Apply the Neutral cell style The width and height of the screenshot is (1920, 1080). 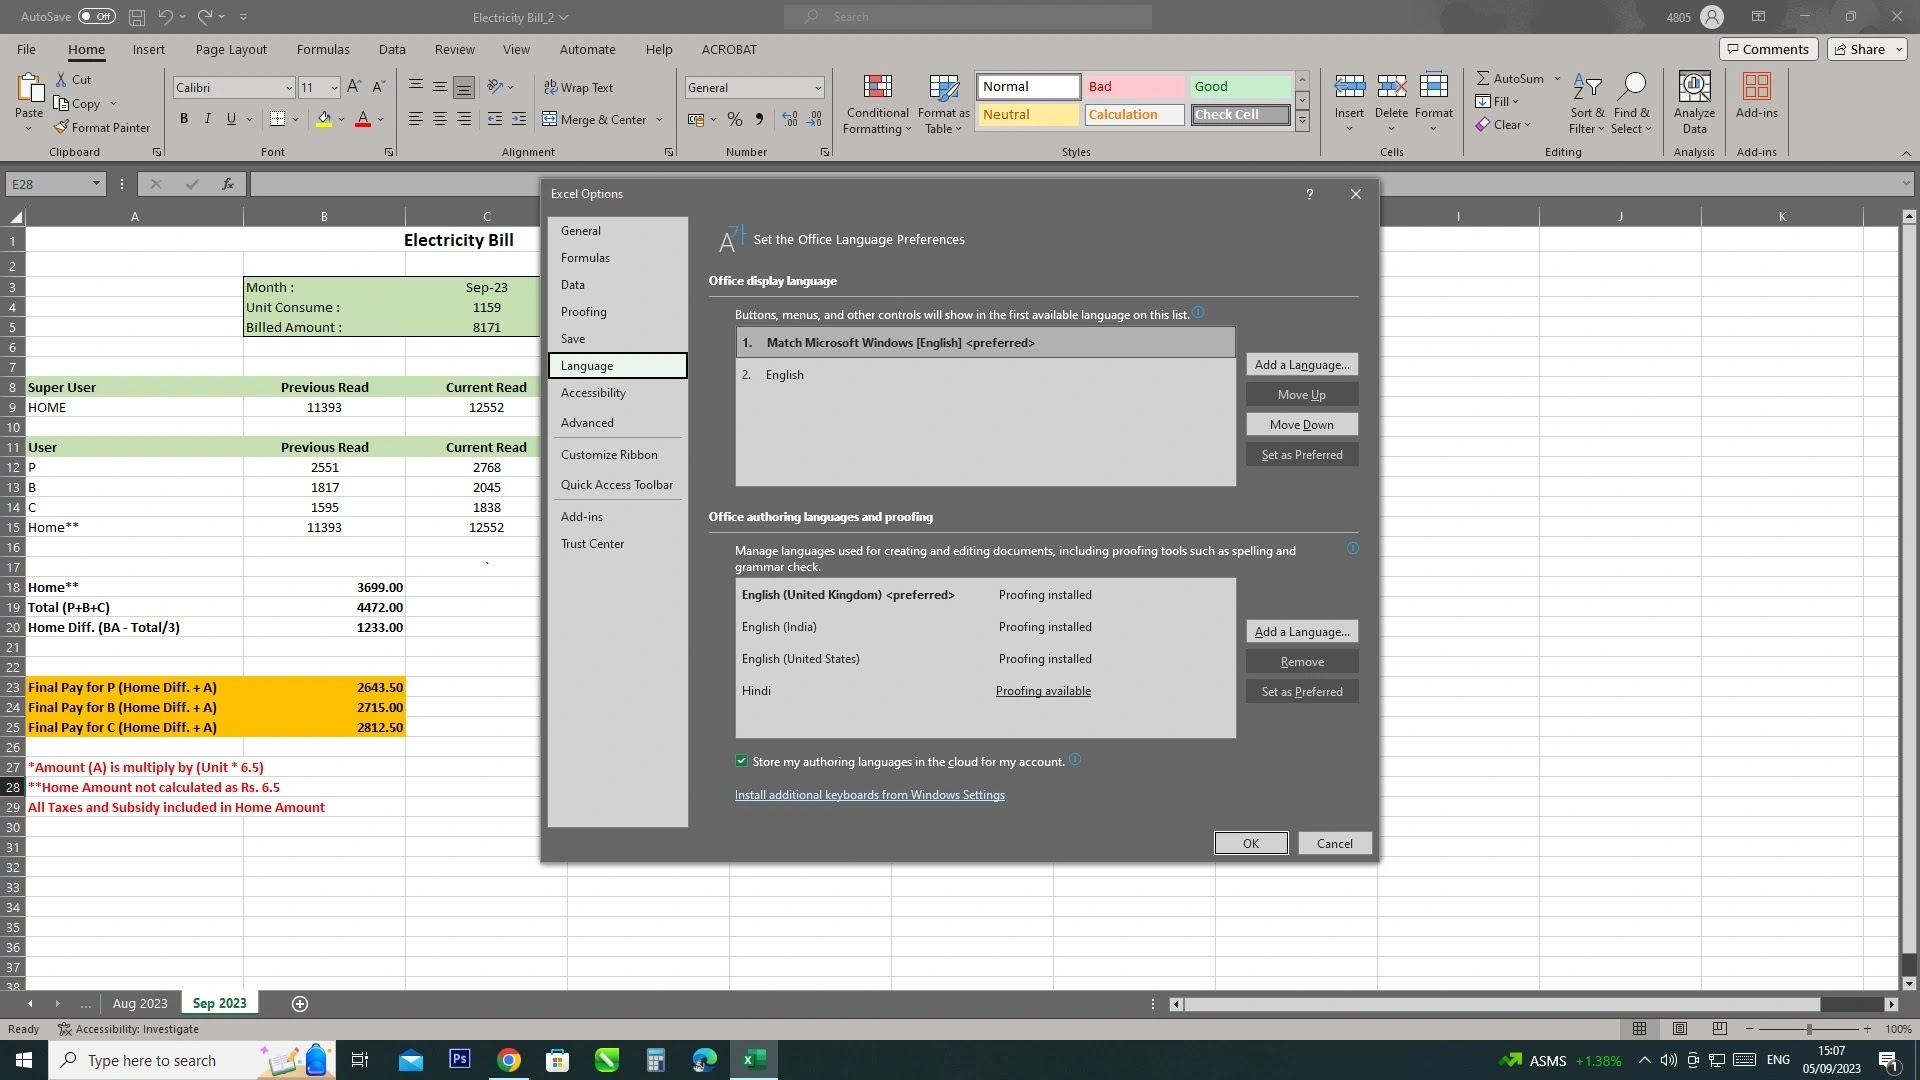[1029, 115]
